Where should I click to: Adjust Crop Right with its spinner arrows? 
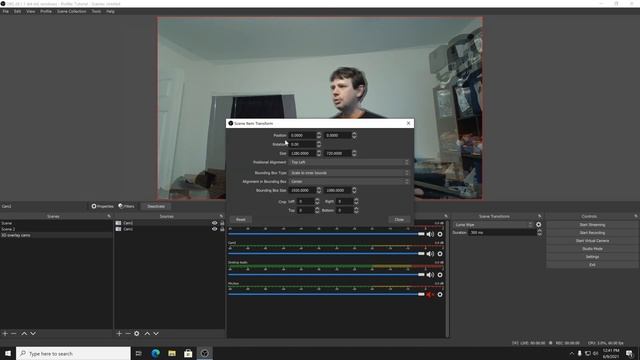click(356, 201)
